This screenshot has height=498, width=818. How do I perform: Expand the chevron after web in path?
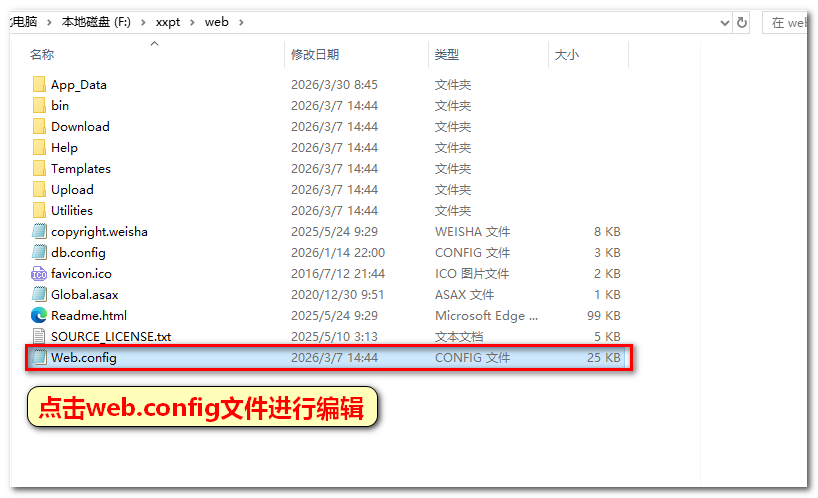pos(241,22)
